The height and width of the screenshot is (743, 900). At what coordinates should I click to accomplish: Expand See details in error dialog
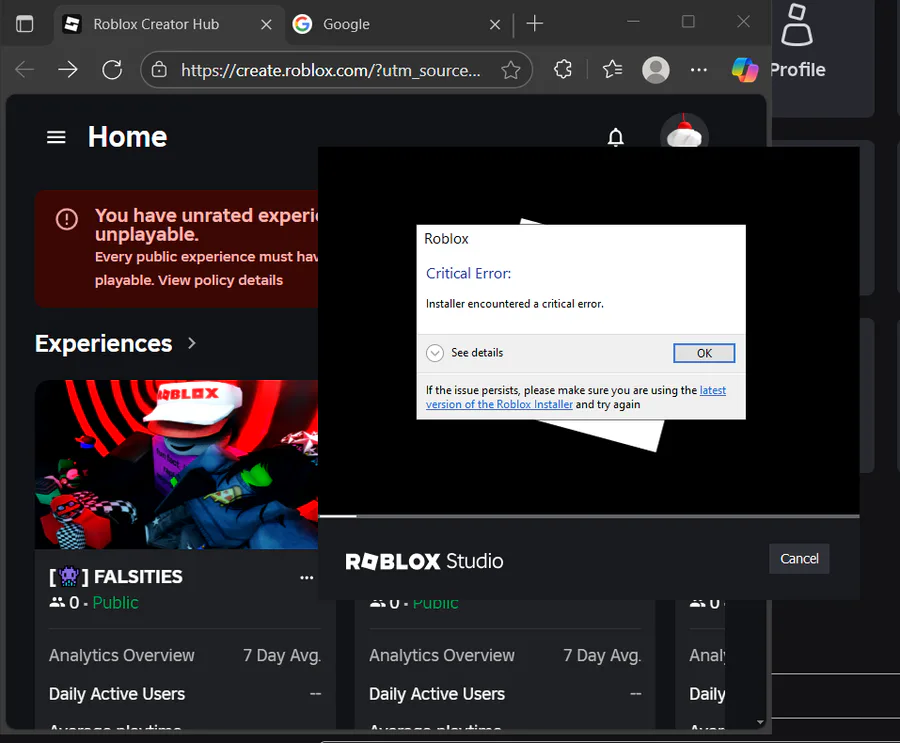[465, 353]
